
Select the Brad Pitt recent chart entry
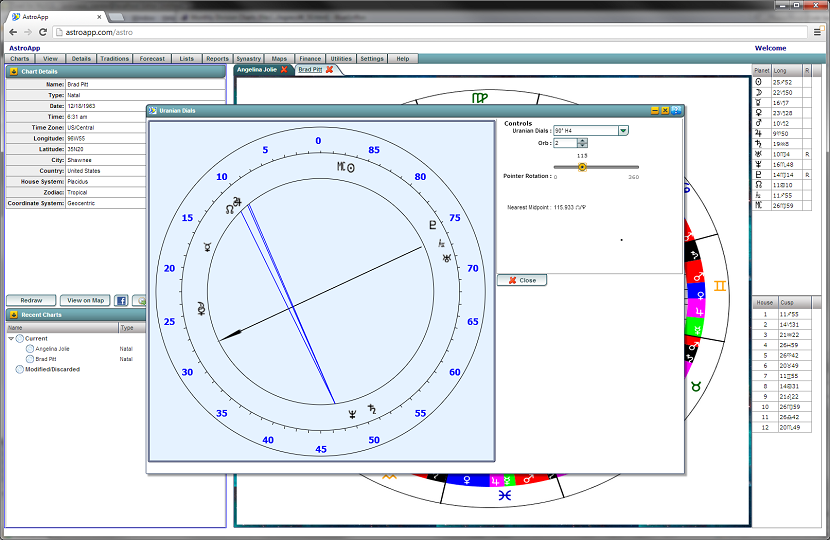(x=46, y=358)
